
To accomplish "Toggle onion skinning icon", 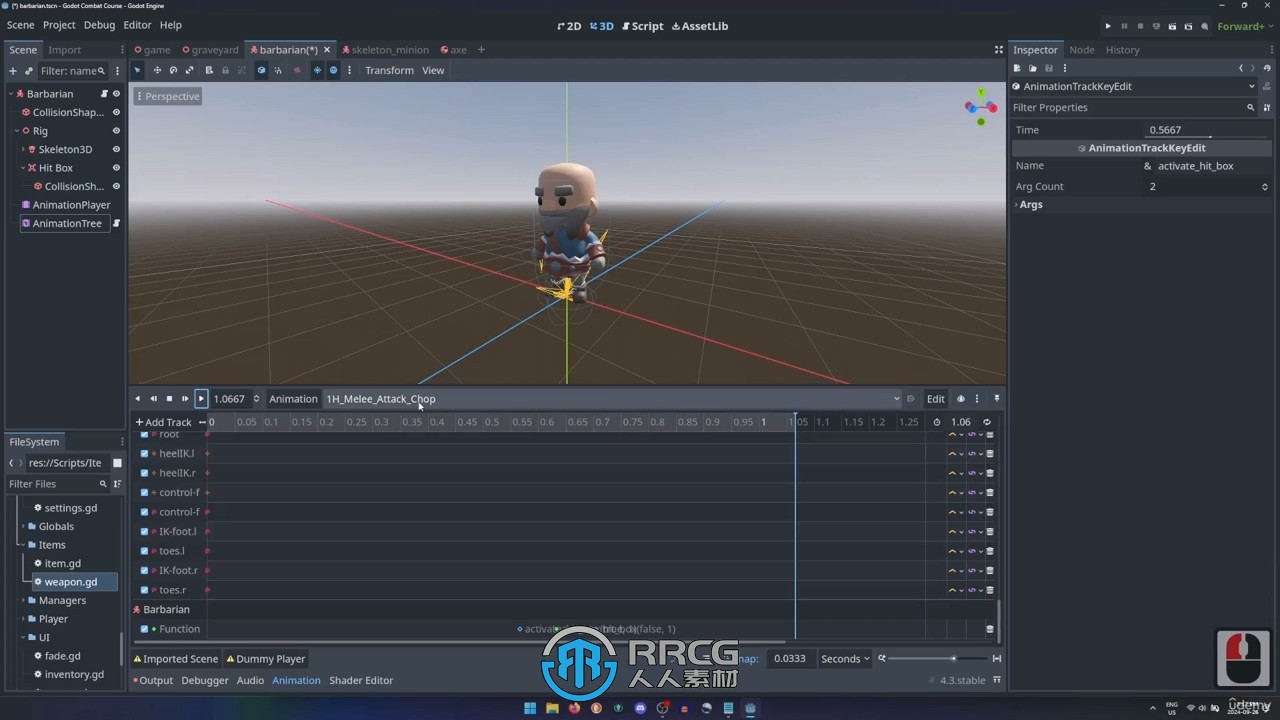I will 961,399.
